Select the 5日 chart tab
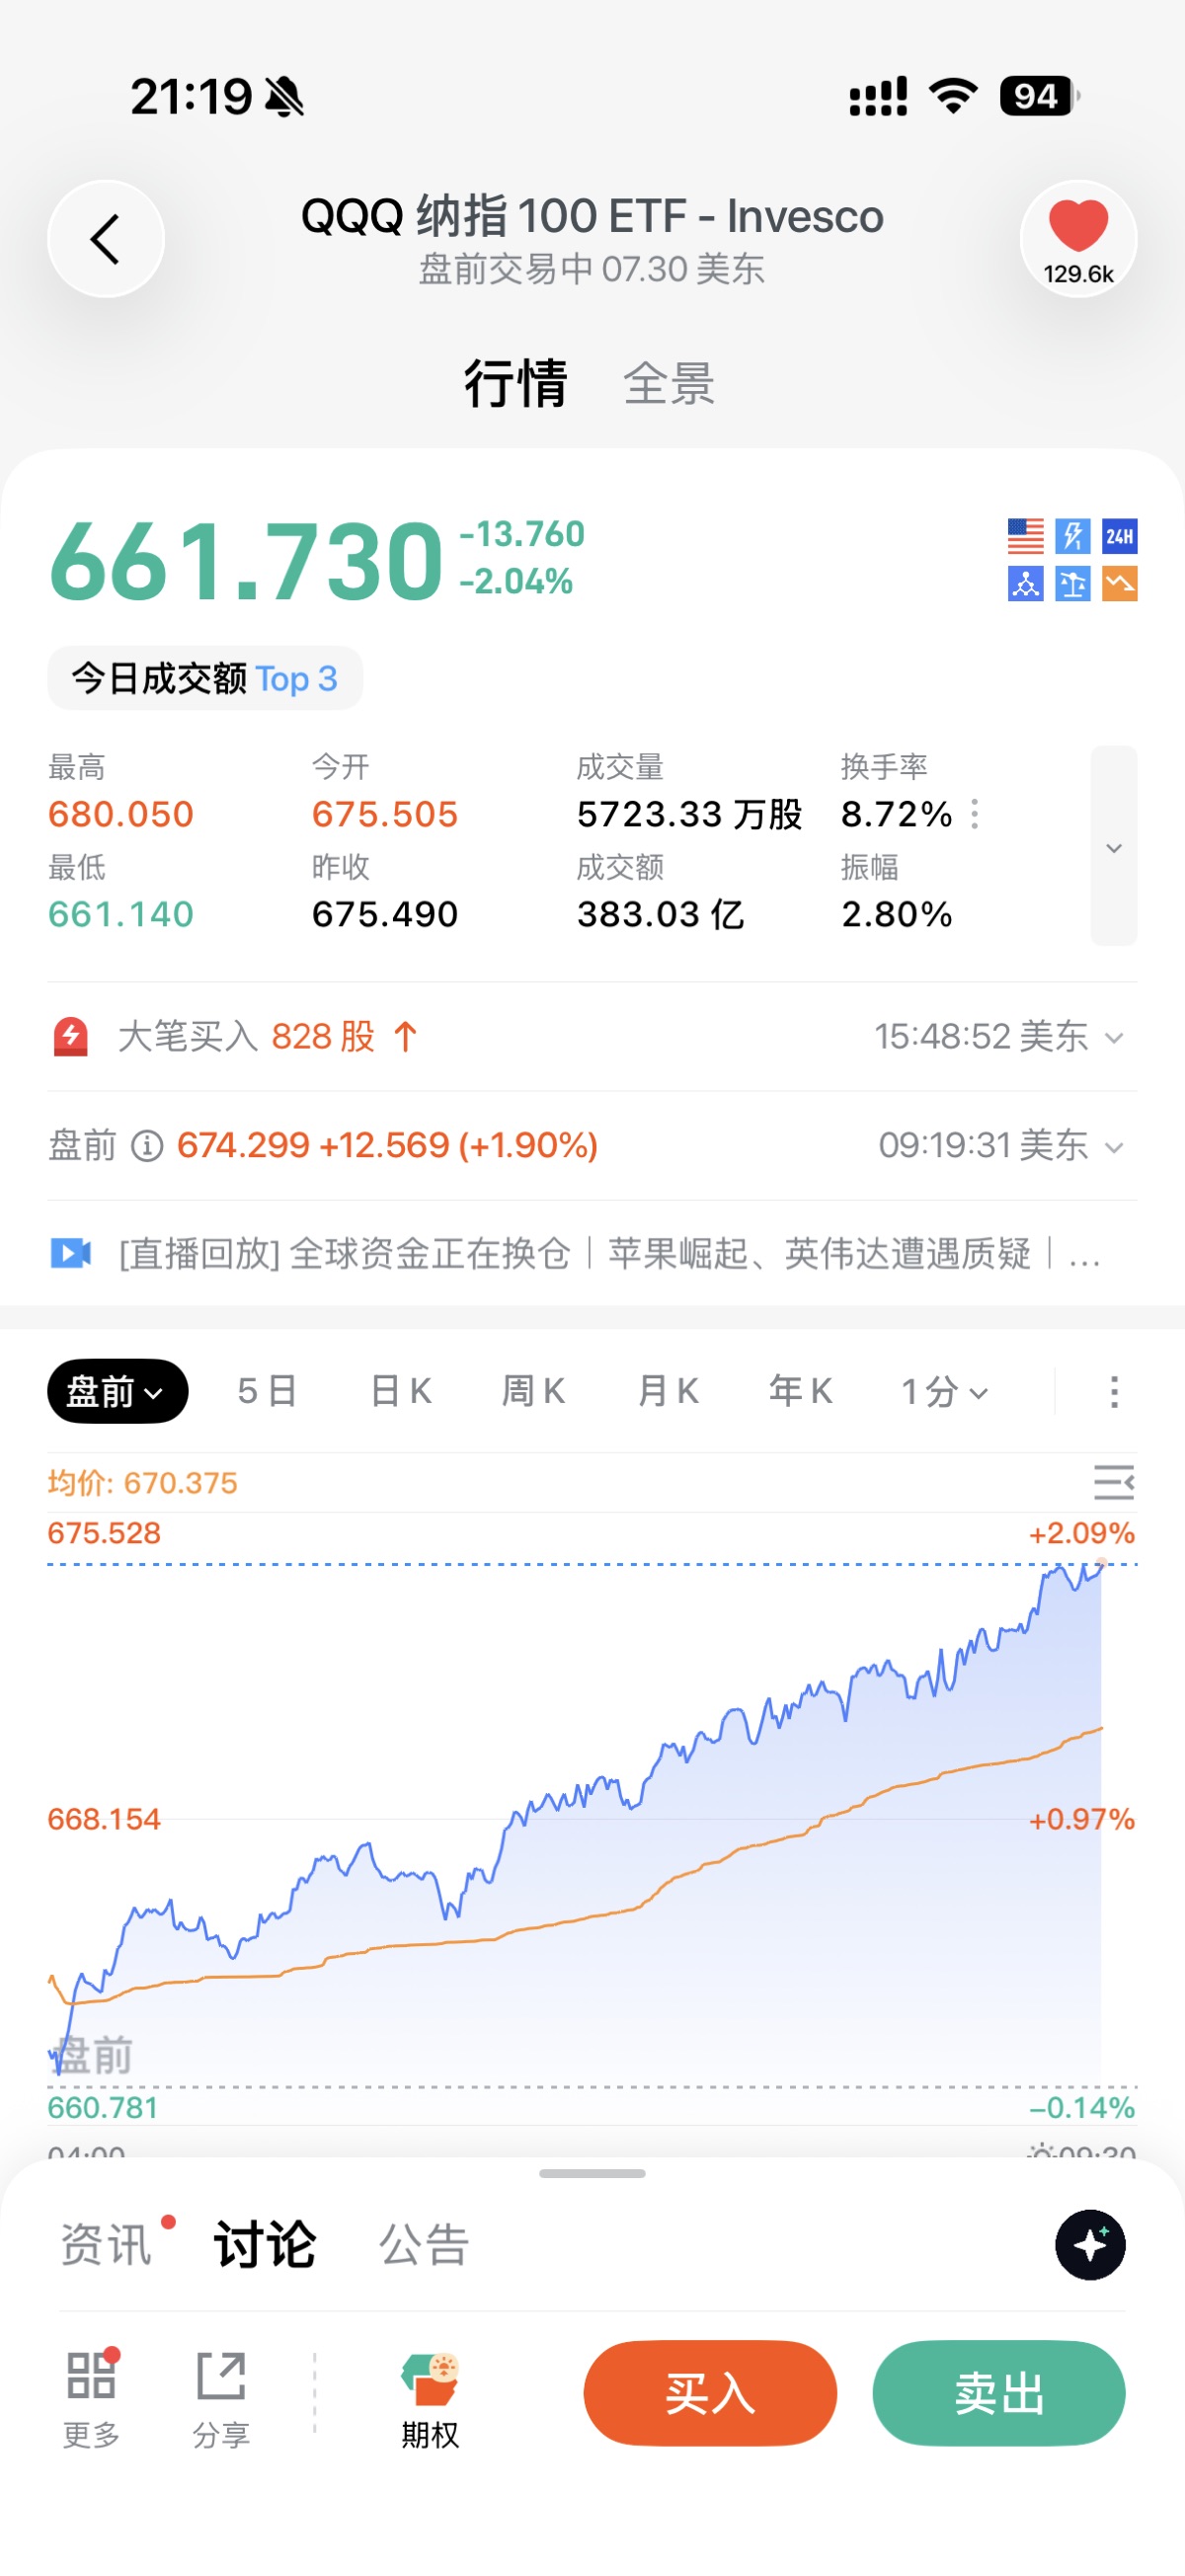Screen dimensions: 1185x2576 pos(267,1391)
